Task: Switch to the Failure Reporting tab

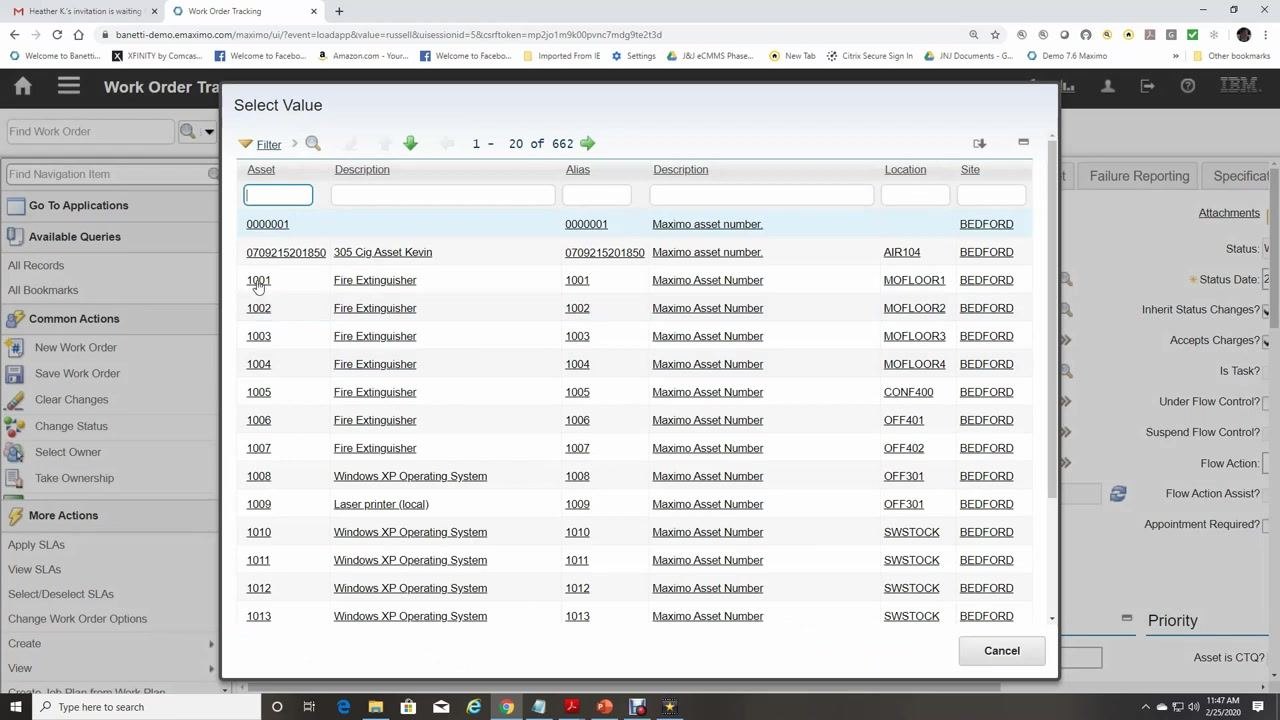Action: 1139,176
